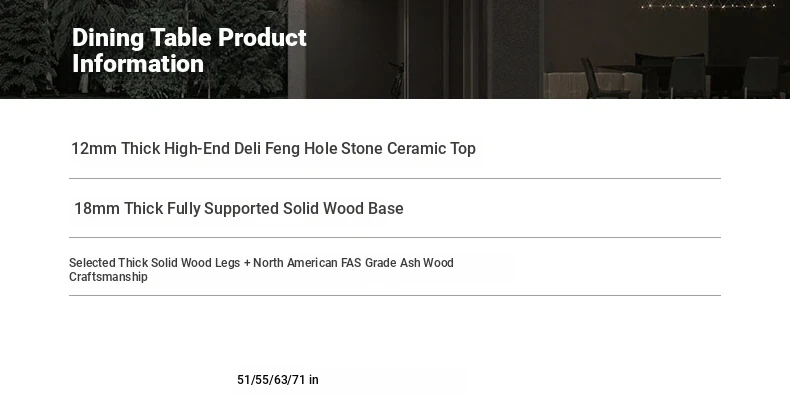Click the trees in the banner image
Image resolution: width=790 pixels, height=396 pixels.
click(x=144, y=49)
